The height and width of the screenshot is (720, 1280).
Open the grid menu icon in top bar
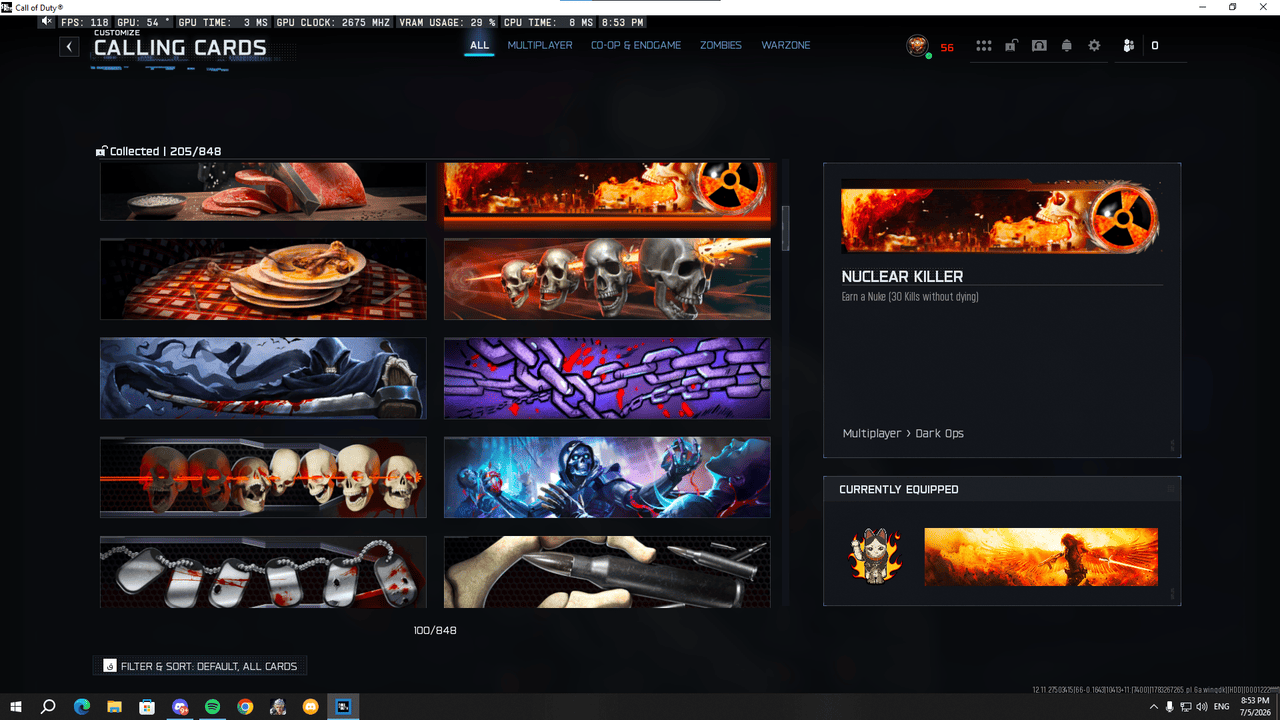[x=984, y=46]
